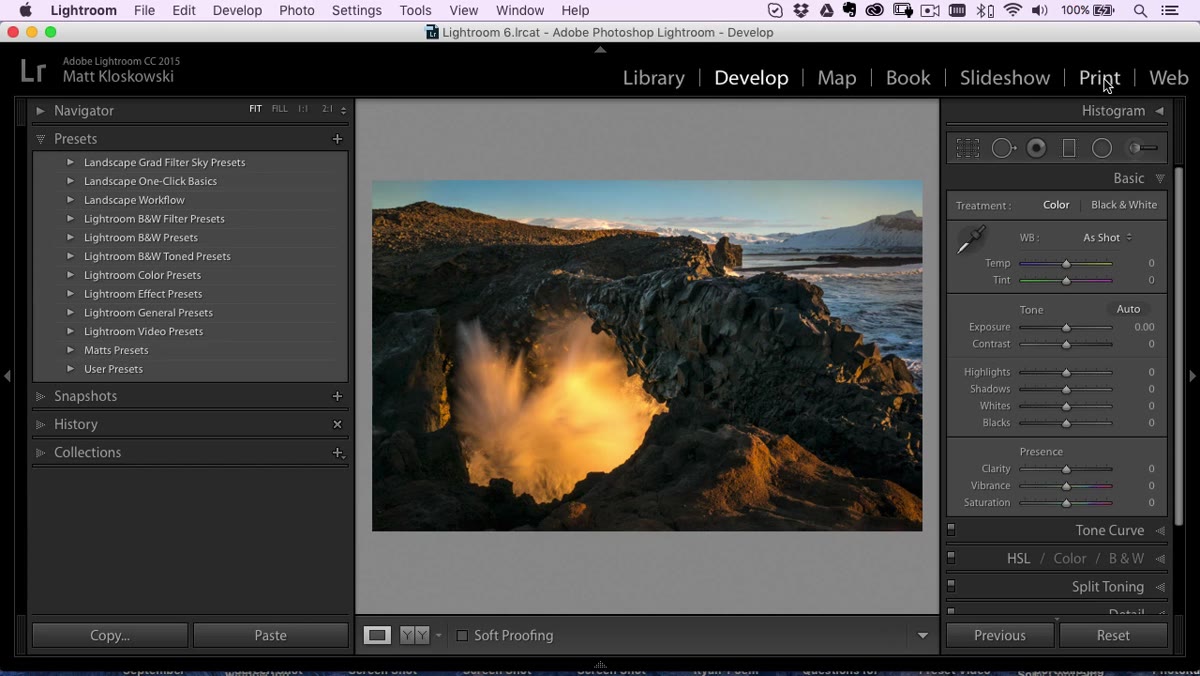The height and width of the screenshot is (676, 1200).
Task: Set Navigator zoom to 1:1
Action: click(303, 109)
